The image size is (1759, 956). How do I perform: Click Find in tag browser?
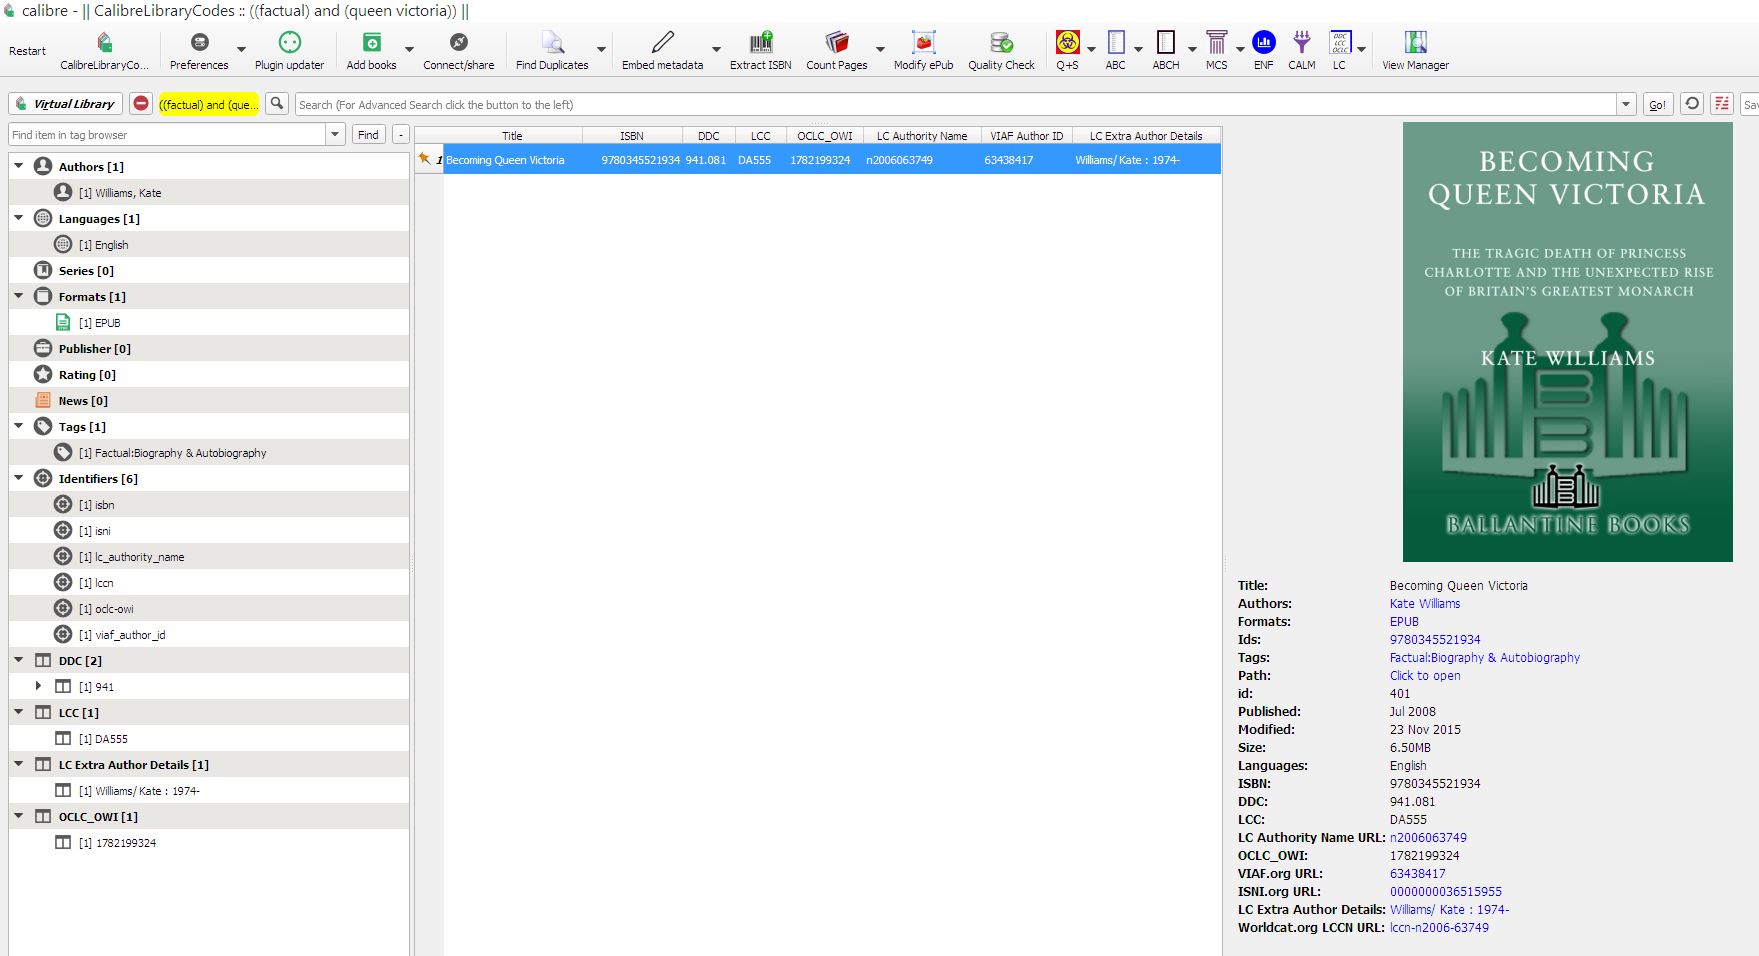pos(368,135)
